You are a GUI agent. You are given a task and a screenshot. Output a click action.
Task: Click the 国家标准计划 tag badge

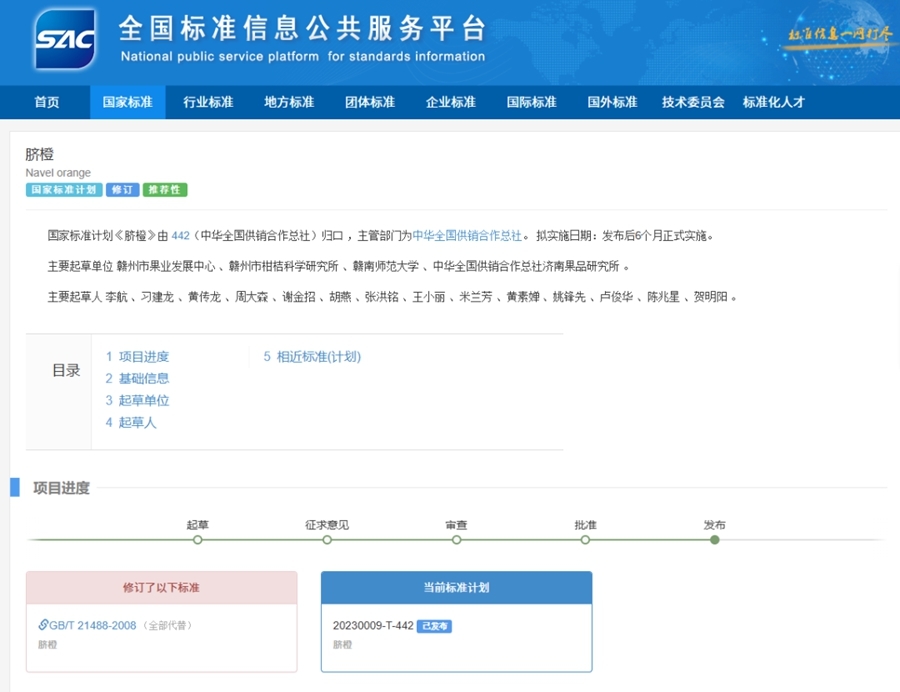[64, 190]
